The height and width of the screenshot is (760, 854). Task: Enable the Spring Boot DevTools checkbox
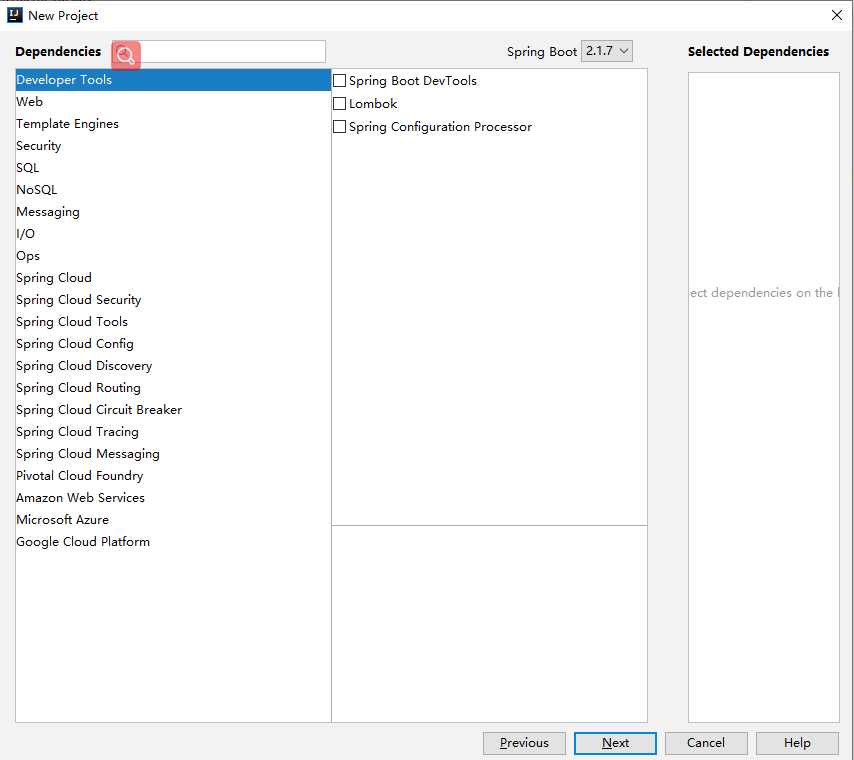(339, 81)
